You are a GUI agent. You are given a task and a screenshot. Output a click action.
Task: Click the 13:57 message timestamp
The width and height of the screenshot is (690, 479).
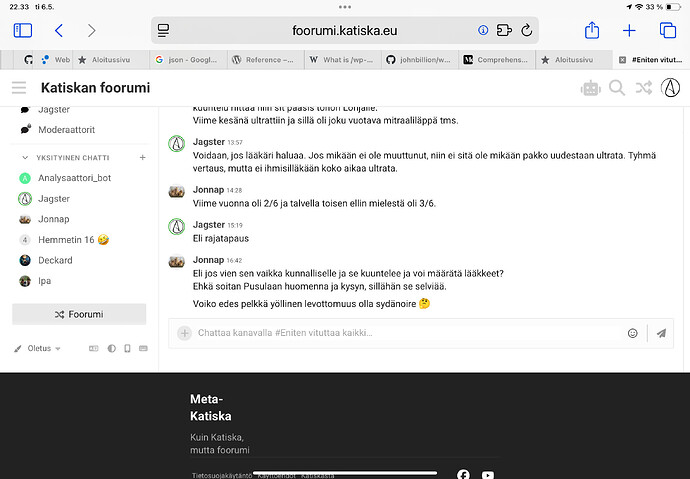[x=235, y=143]
